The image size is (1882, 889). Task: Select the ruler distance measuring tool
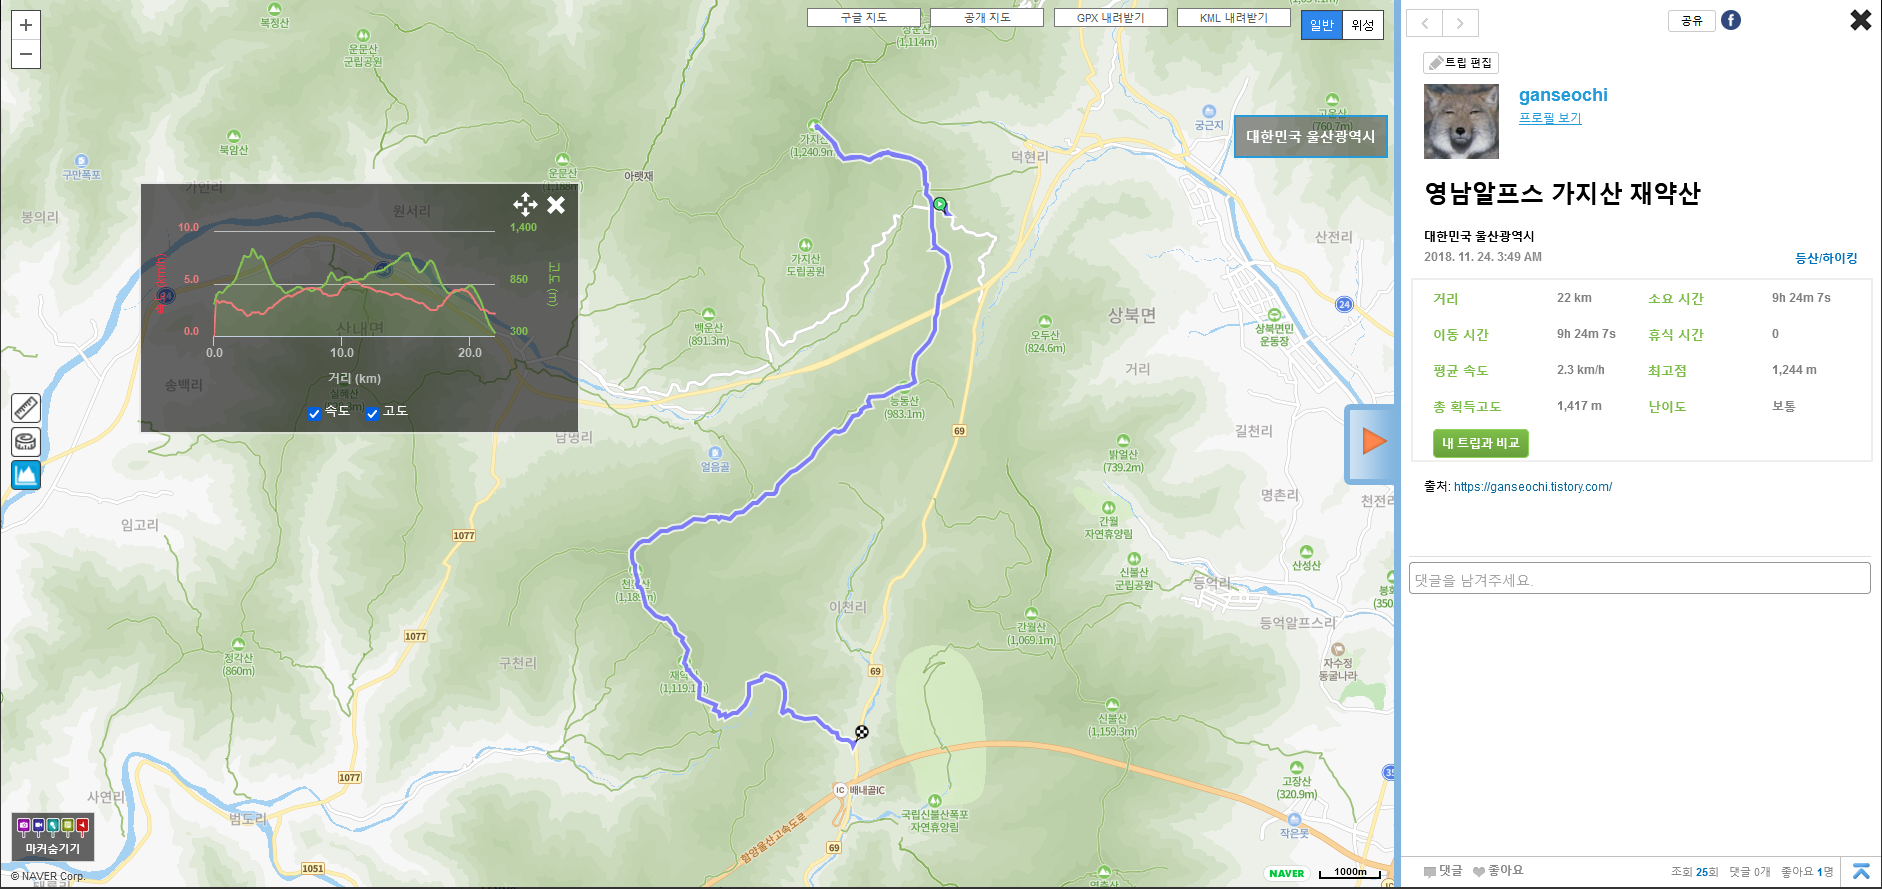click(x=26, y=408)
